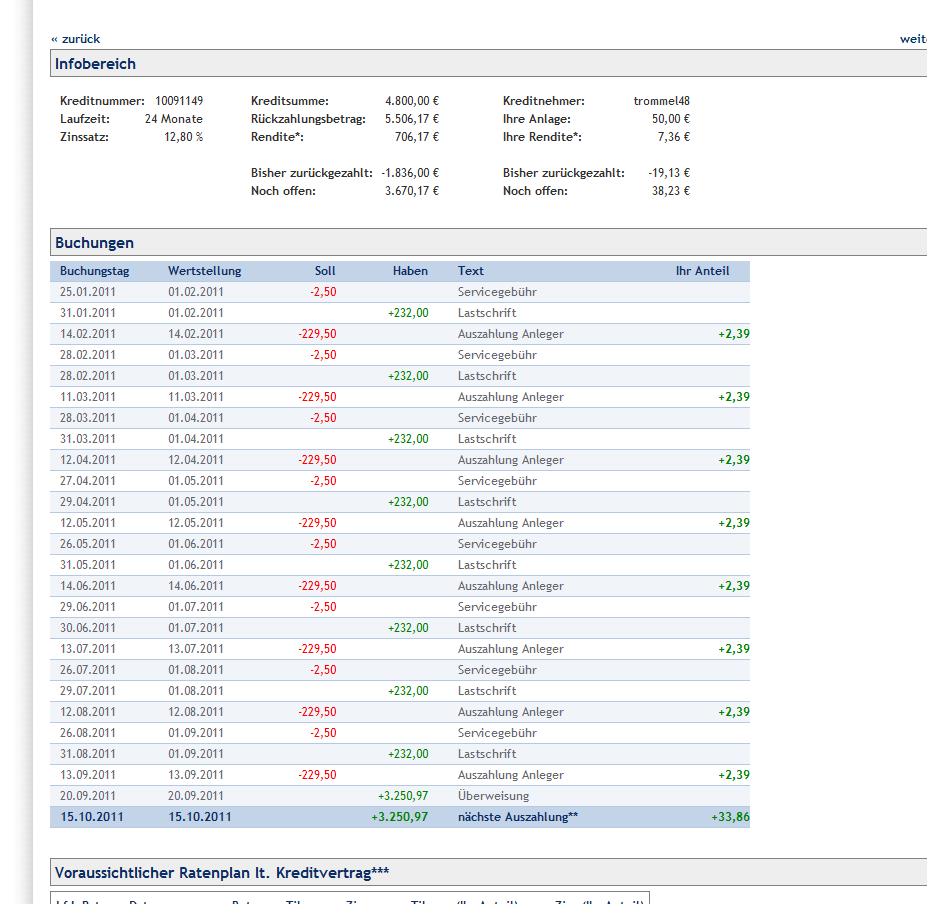Screen dimensions: 927x904
Task: Select the Wertstellung column header
Action: [x=205, y=271]
